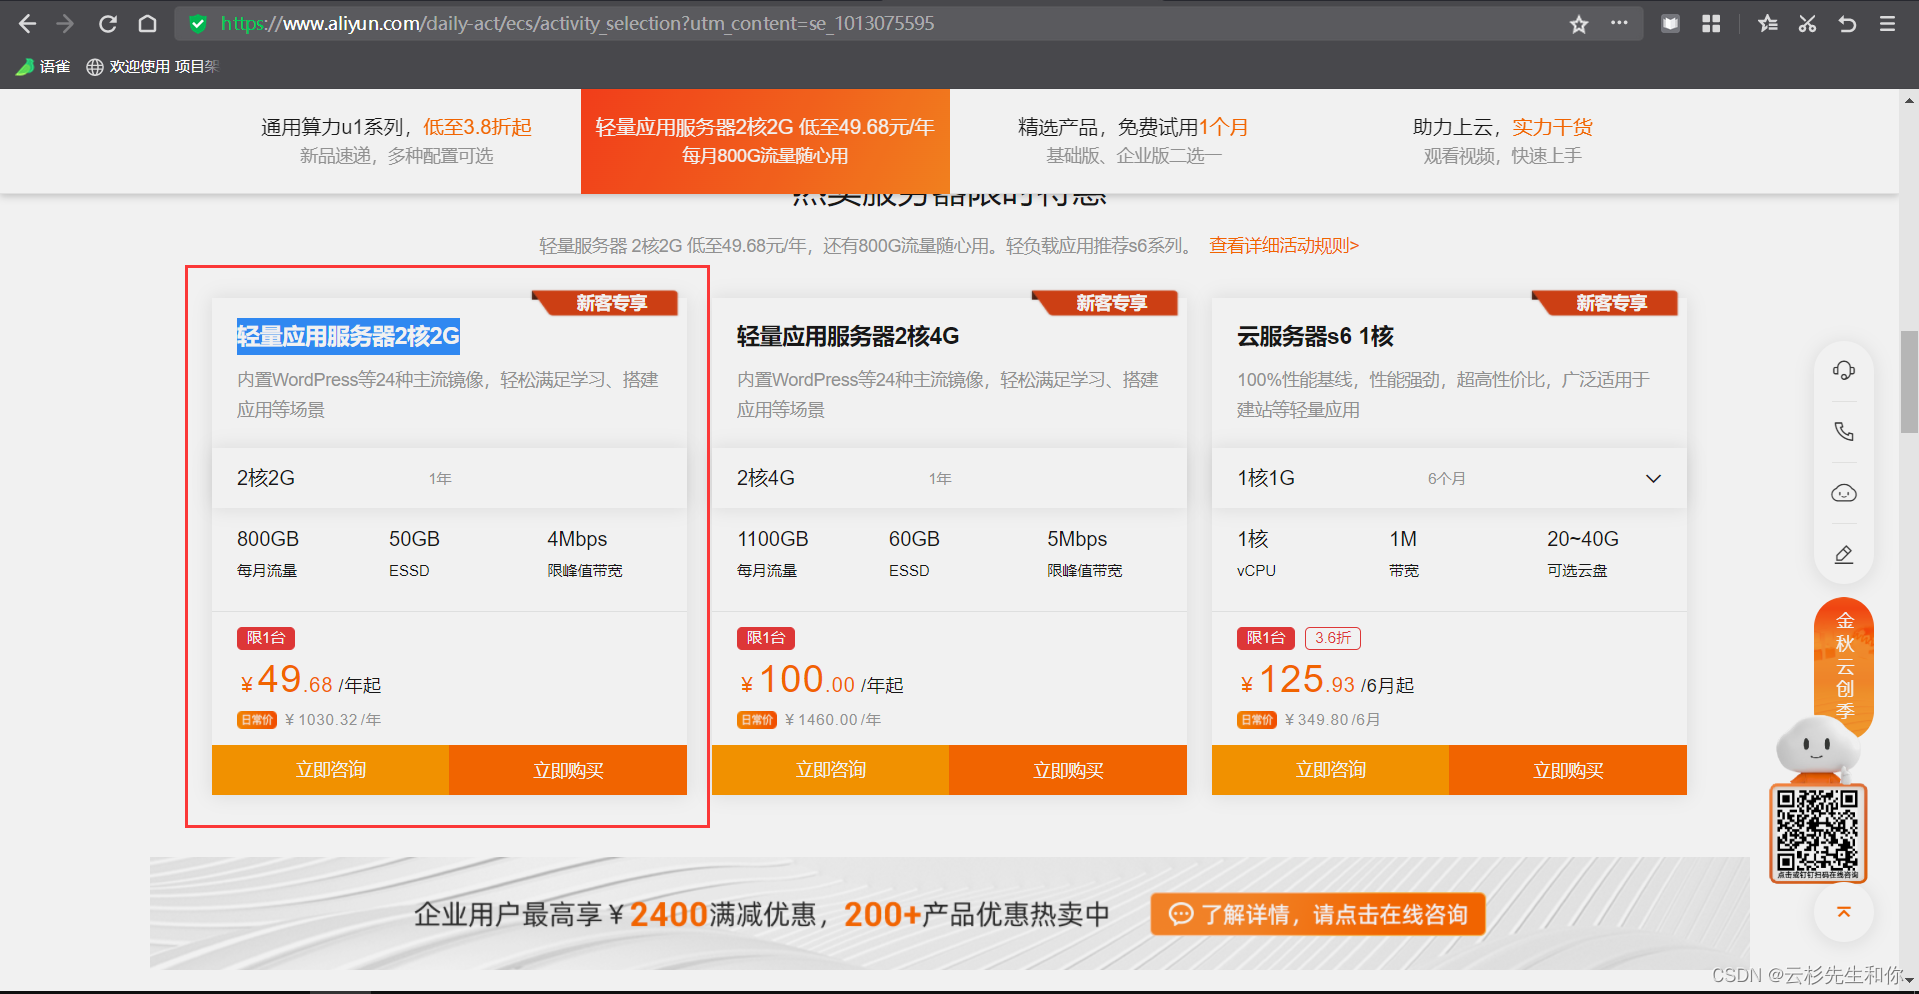
Task: Open the address bar three-dots menu
Action: (1619, 23)
